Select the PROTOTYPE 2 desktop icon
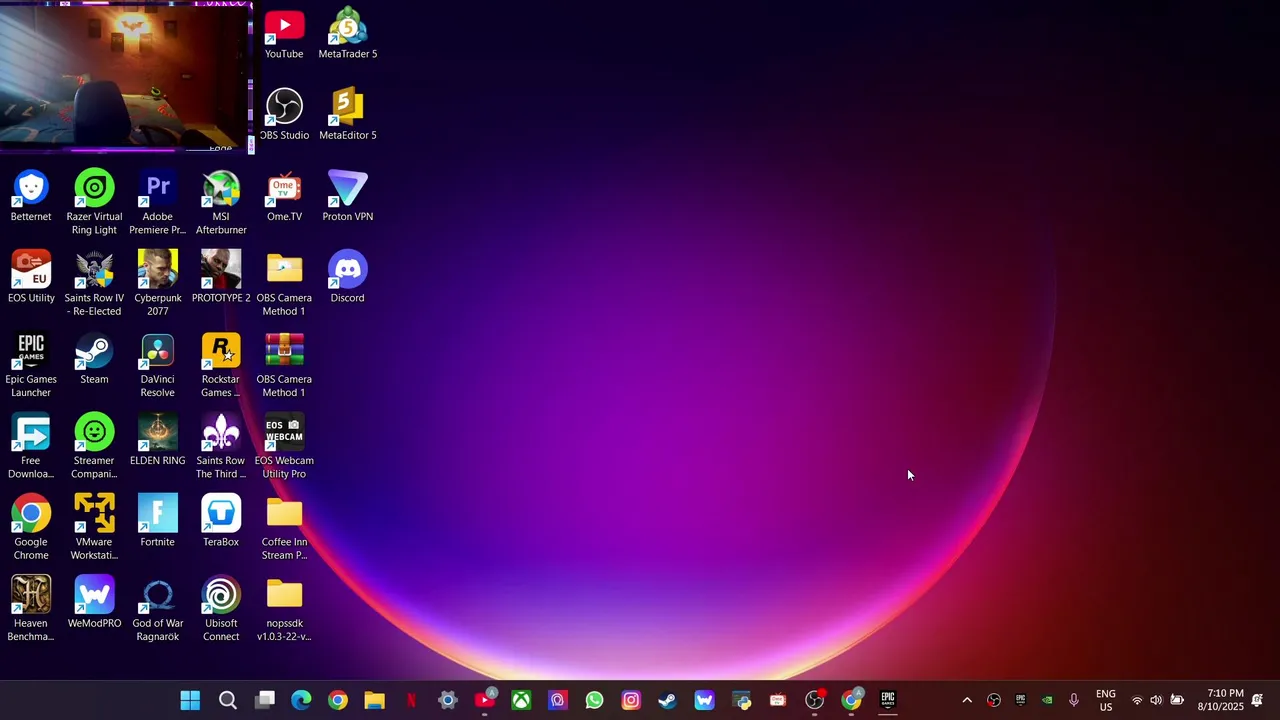This screenshot has height=720, width=1280. click(x=221, y=277)
